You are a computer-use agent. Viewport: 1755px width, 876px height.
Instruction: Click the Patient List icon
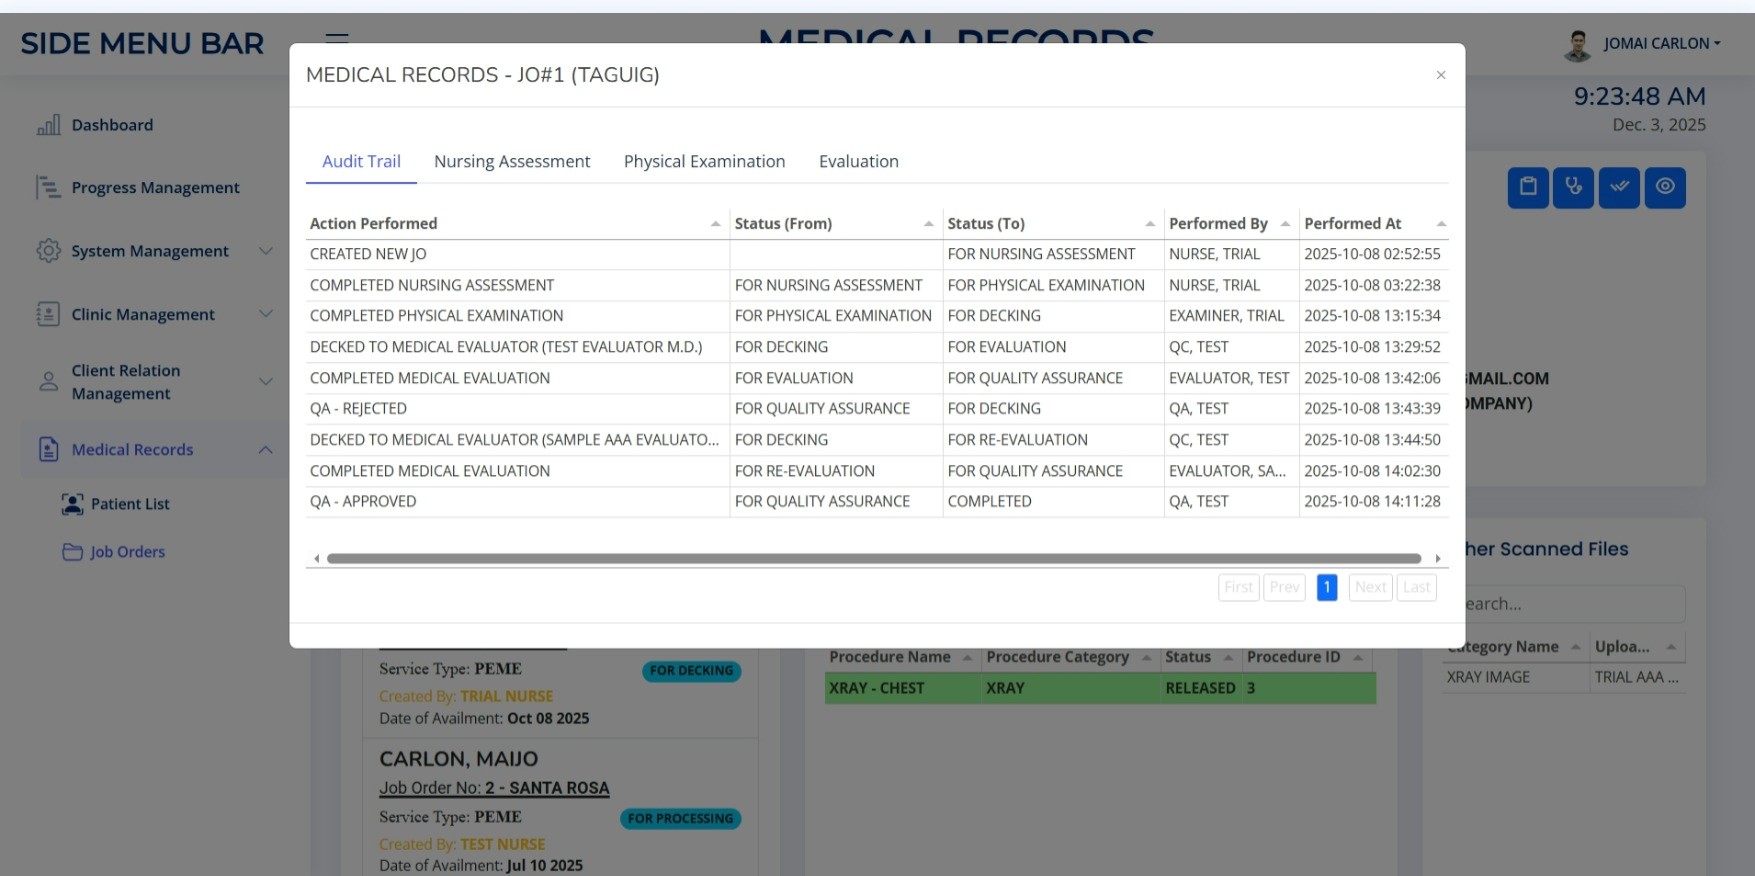point(72,504)
